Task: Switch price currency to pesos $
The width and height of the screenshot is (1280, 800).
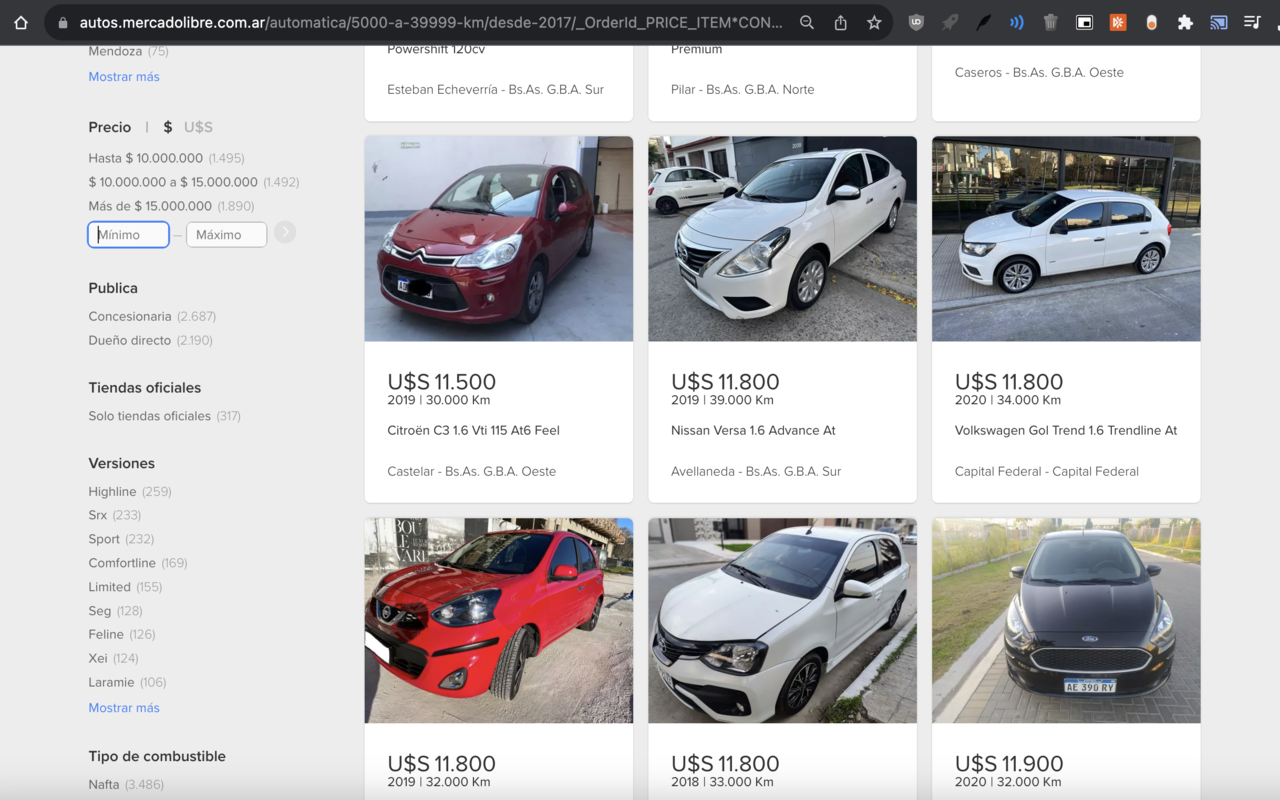Action: [x=168, y=127]
